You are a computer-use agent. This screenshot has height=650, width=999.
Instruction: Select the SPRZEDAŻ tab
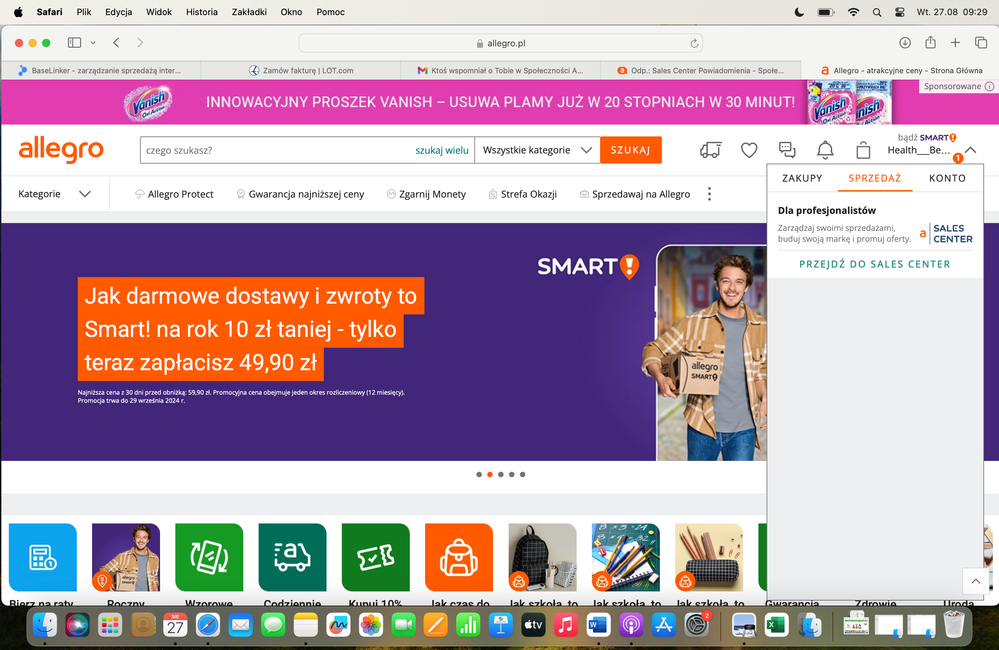click(875, 178)
